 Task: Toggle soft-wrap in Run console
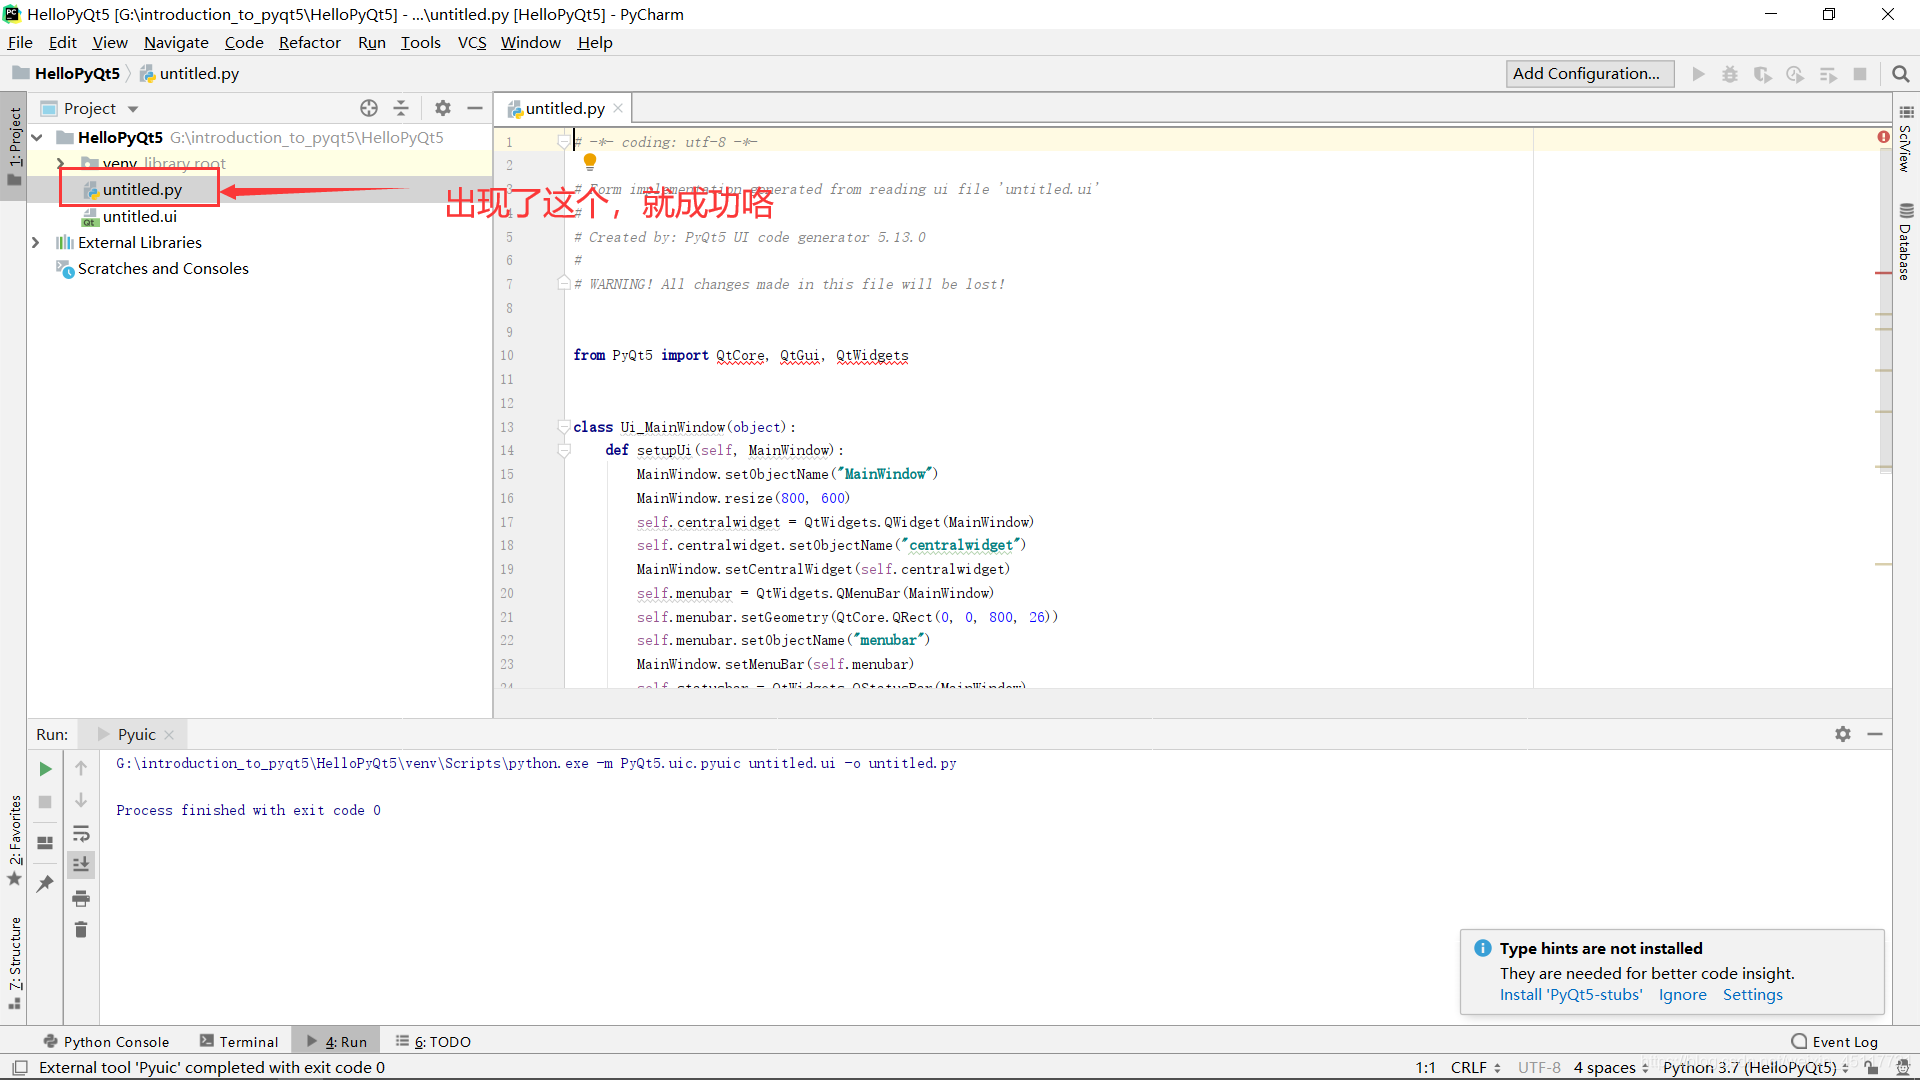[81, 833]
